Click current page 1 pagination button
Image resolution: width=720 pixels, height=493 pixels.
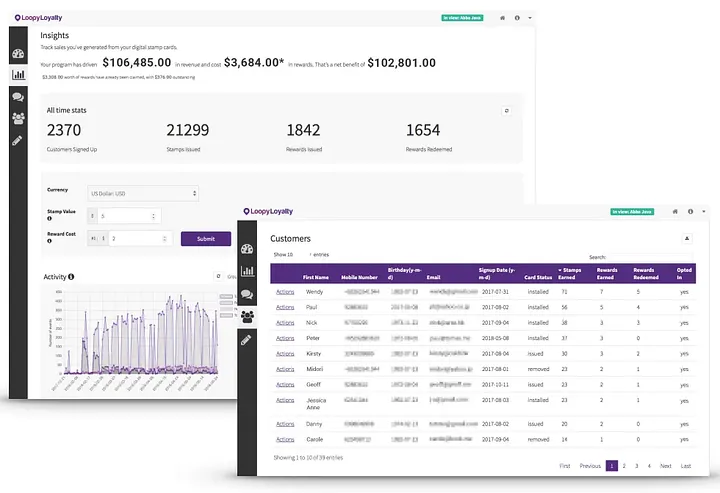click(x=612, y=466)
